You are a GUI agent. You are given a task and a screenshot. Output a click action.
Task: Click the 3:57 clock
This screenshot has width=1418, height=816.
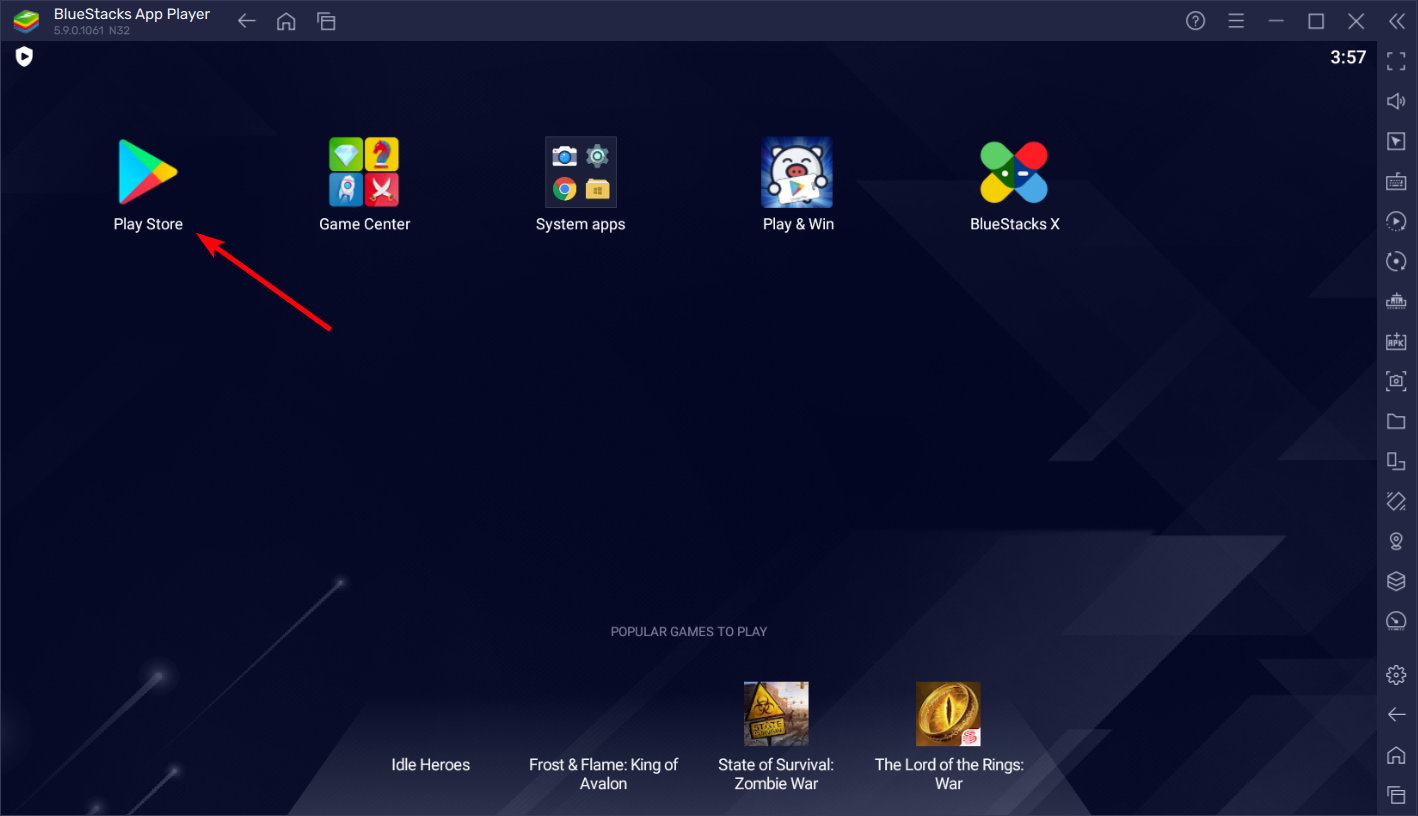[1348, 58]
